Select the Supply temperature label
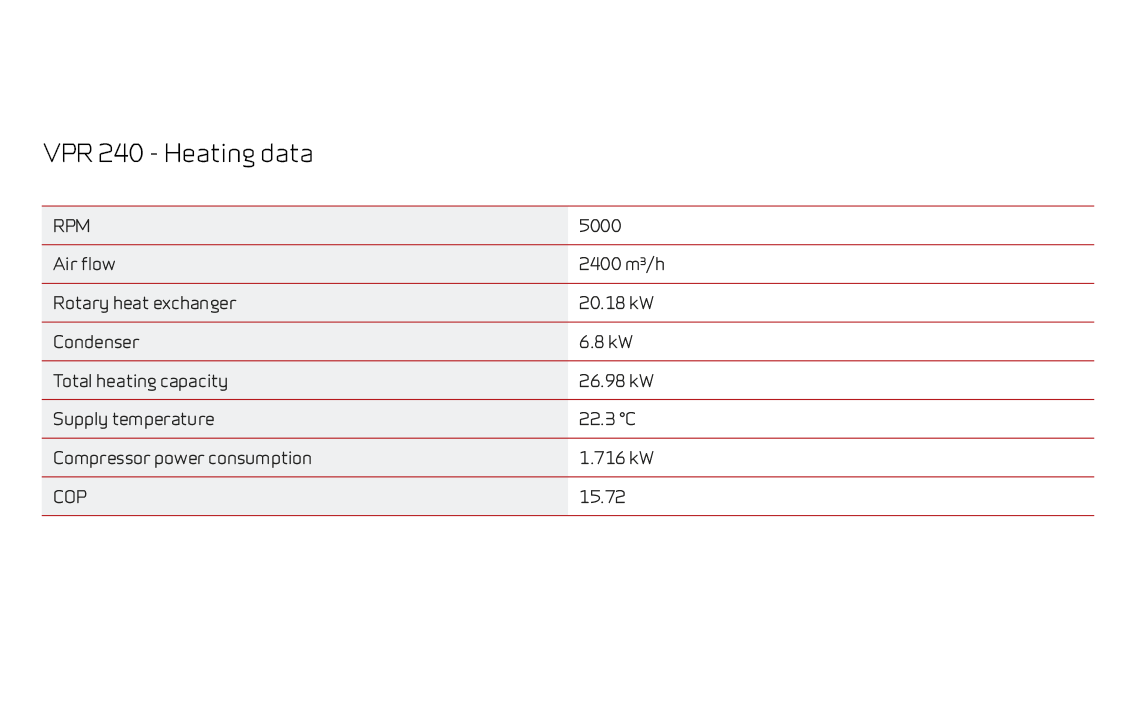This screenshot has width=1144, height=724. point(133,420)
